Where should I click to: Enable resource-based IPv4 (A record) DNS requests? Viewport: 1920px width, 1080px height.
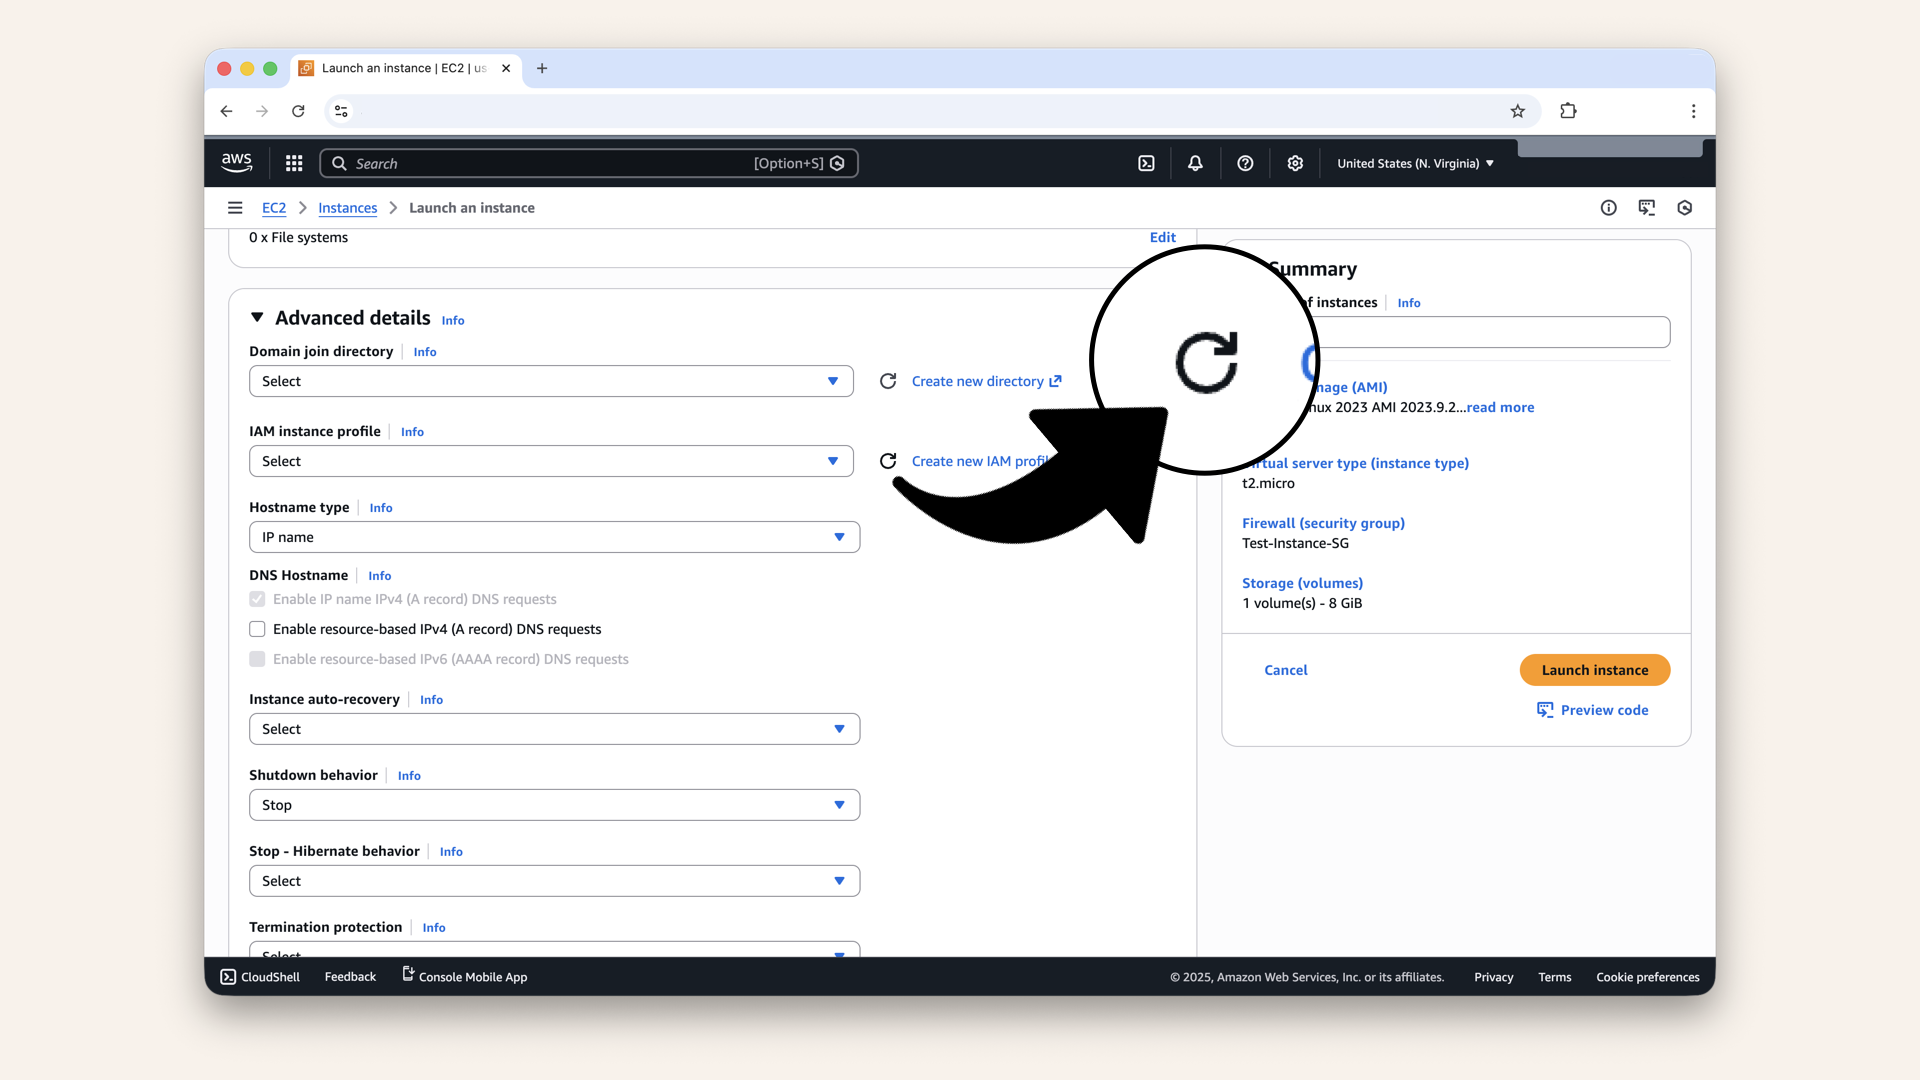(257, 629)
